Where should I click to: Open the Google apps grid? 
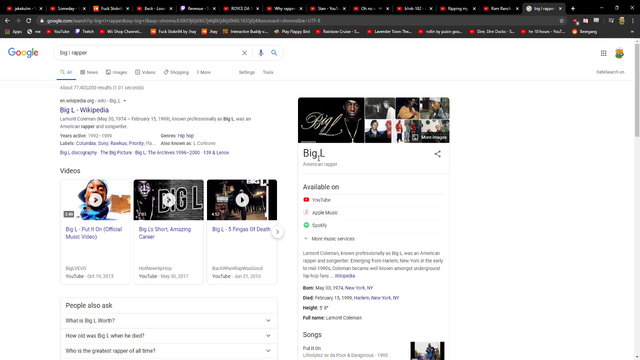tap(603, 53)
